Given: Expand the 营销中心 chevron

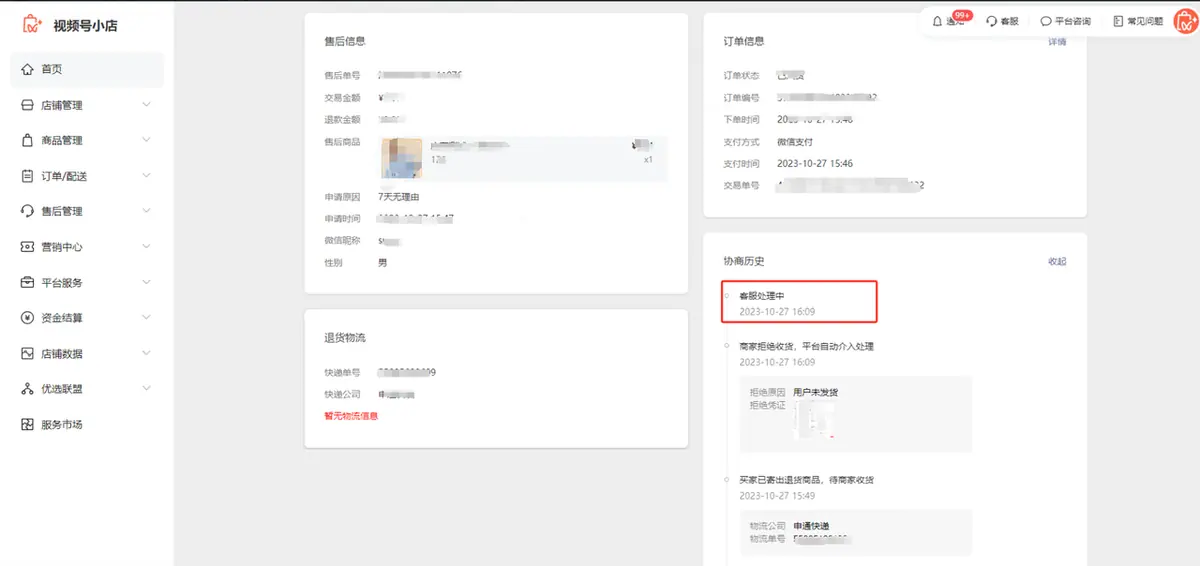Looking at the screenshot, I should (147, 247).
